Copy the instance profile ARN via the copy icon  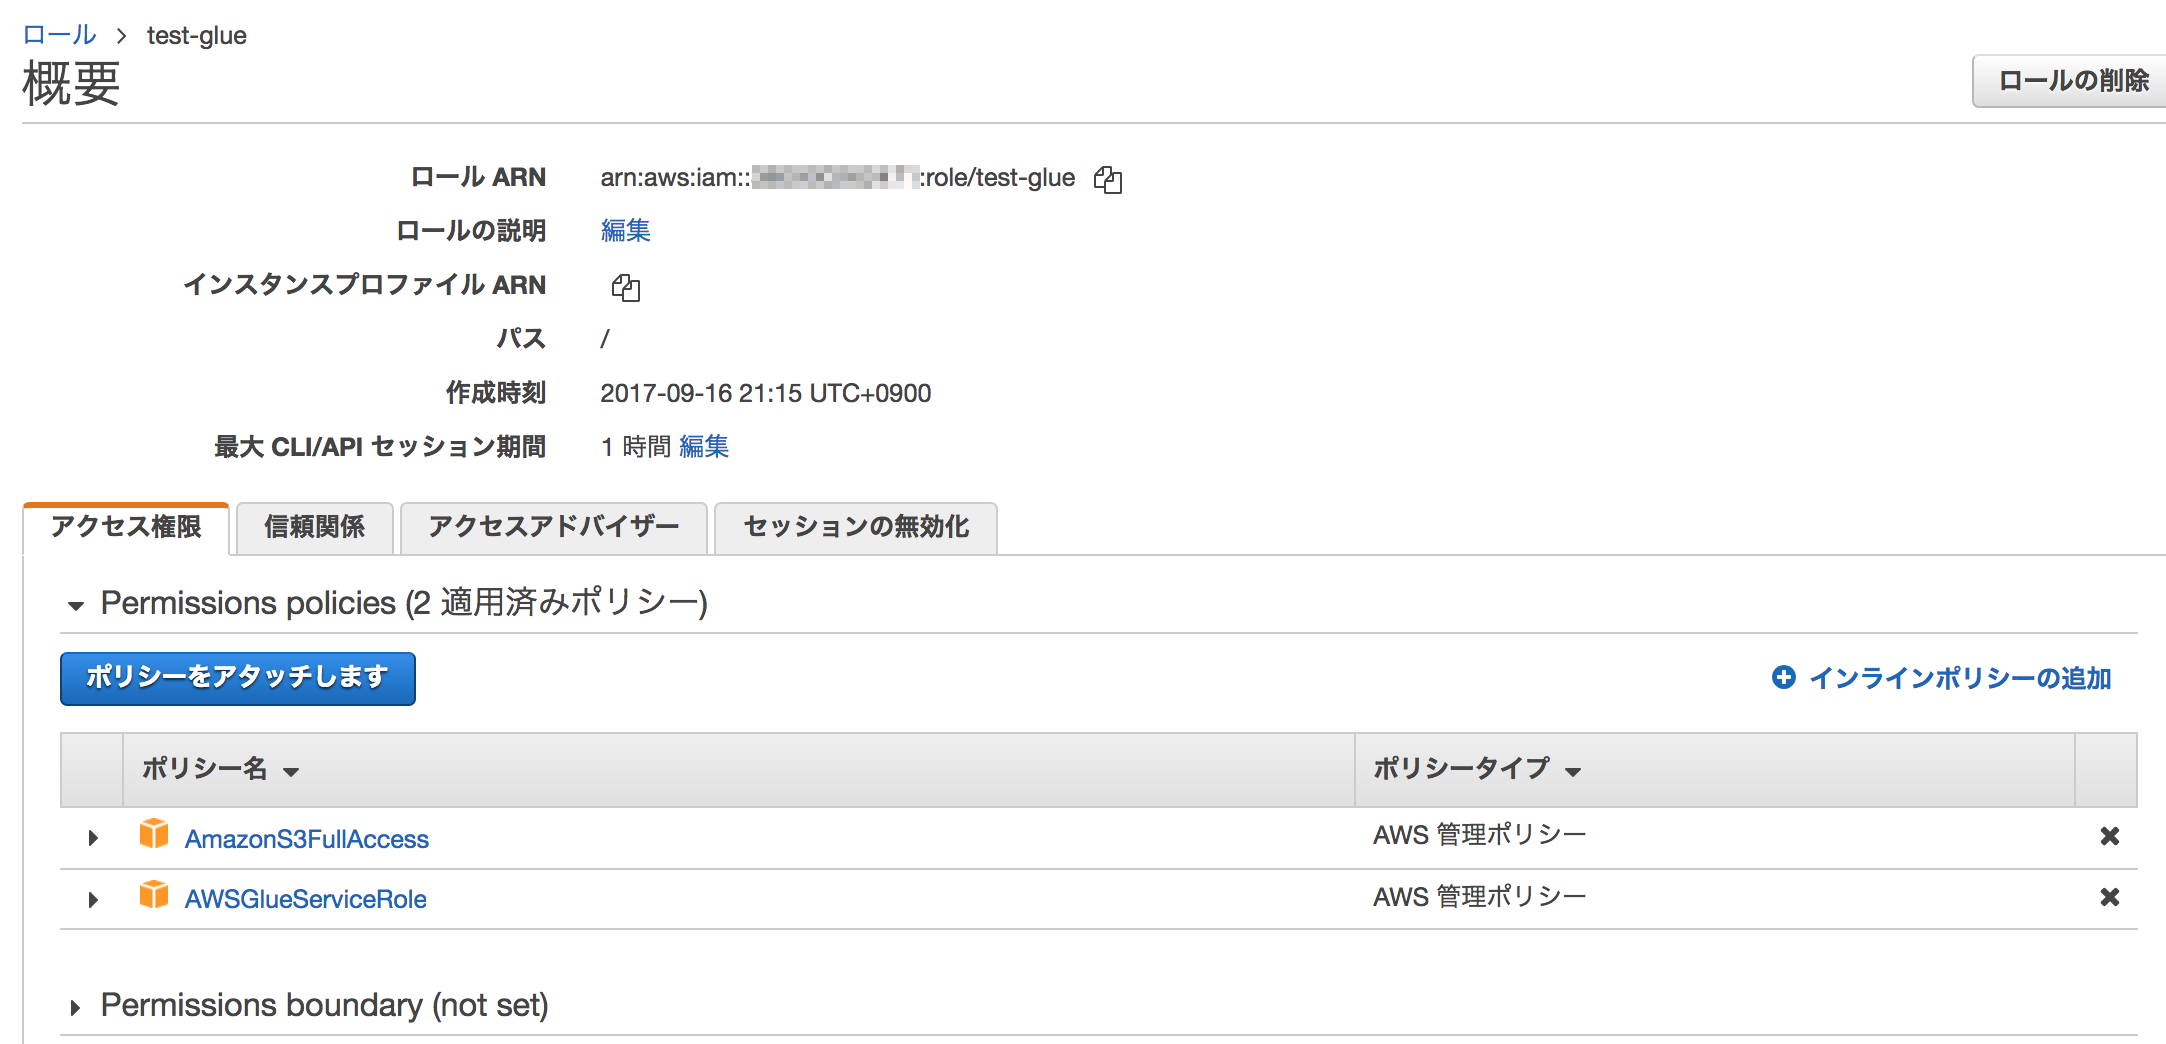pyautogui.click(x=626, y=288)
